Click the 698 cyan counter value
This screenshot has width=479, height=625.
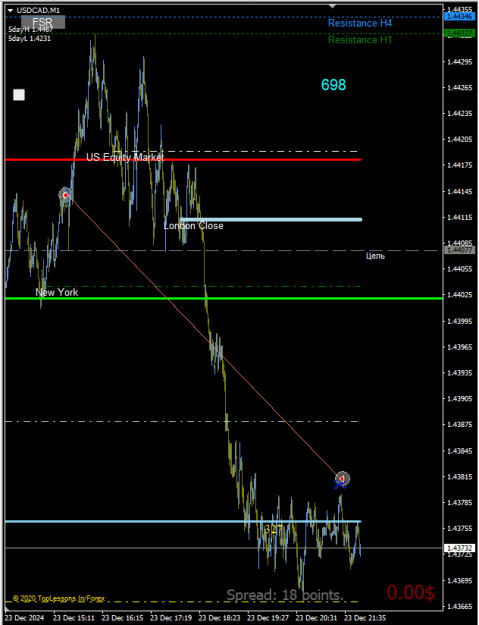click(x=334, y=85)
